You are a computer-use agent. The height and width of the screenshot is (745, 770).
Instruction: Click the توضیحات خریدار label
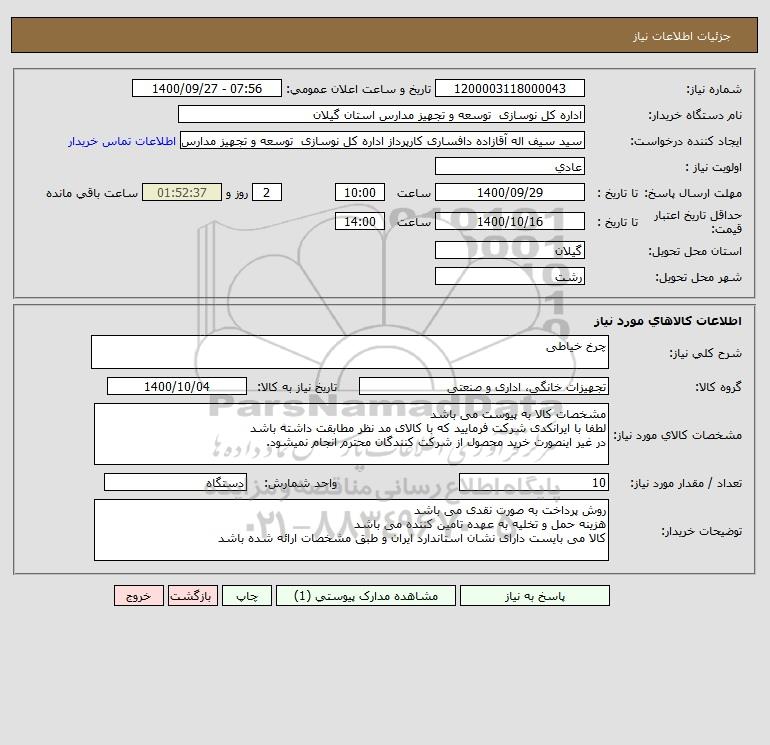(702, 531)
